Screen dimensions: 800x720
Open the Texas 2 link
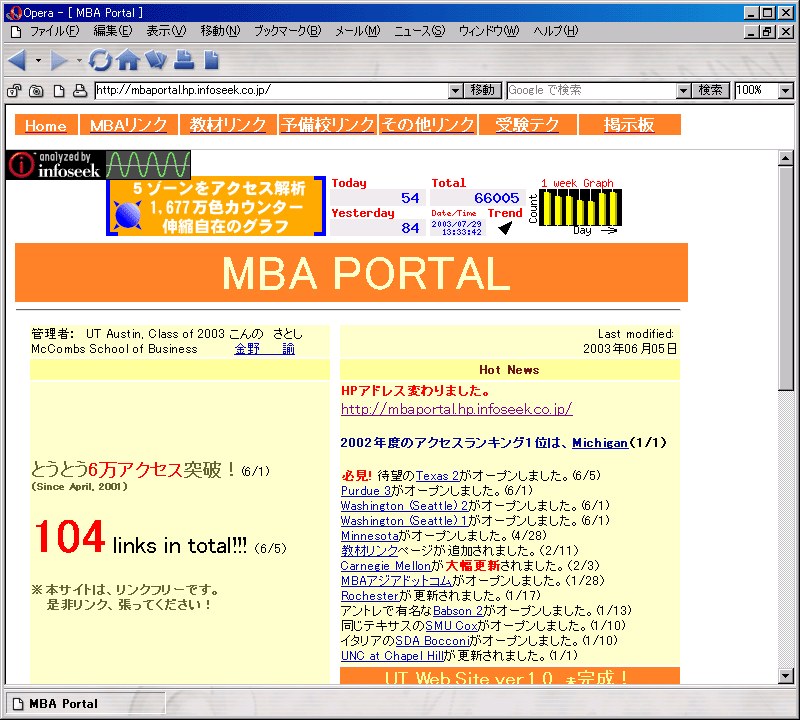437,476
